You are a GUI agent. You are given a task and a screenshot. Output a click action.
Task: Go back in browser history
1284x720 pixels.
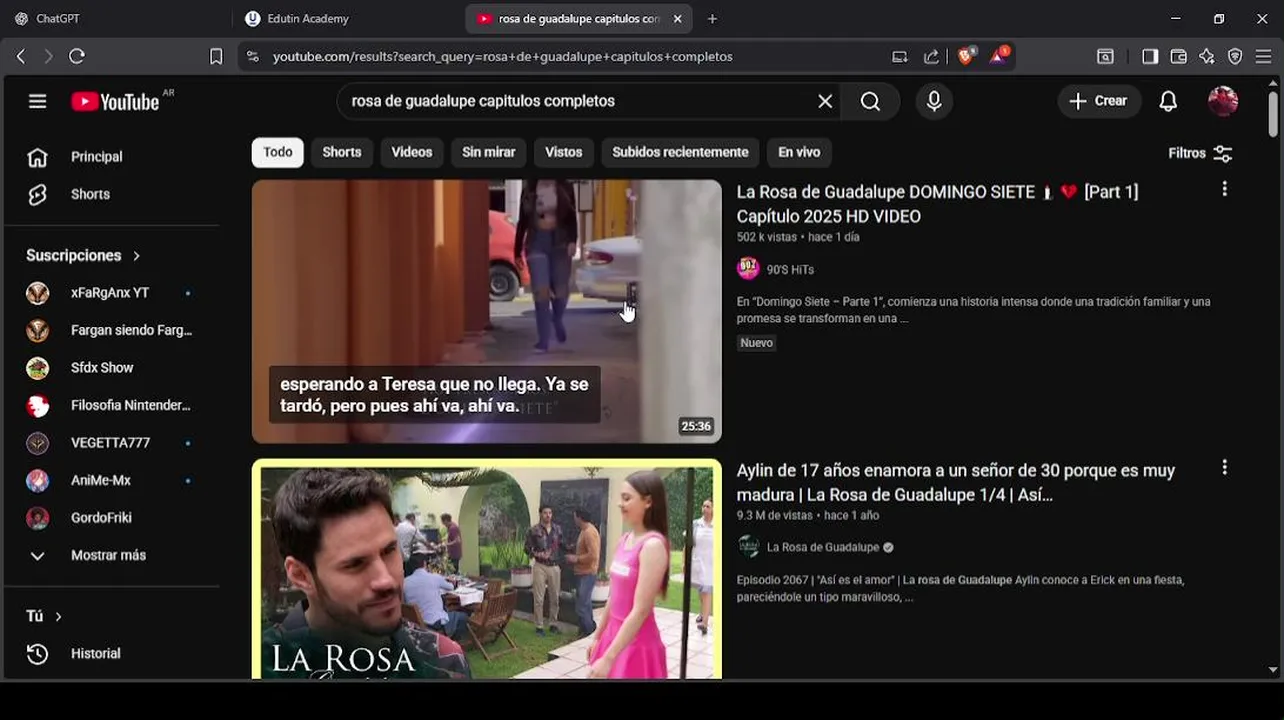coord(21,56)
